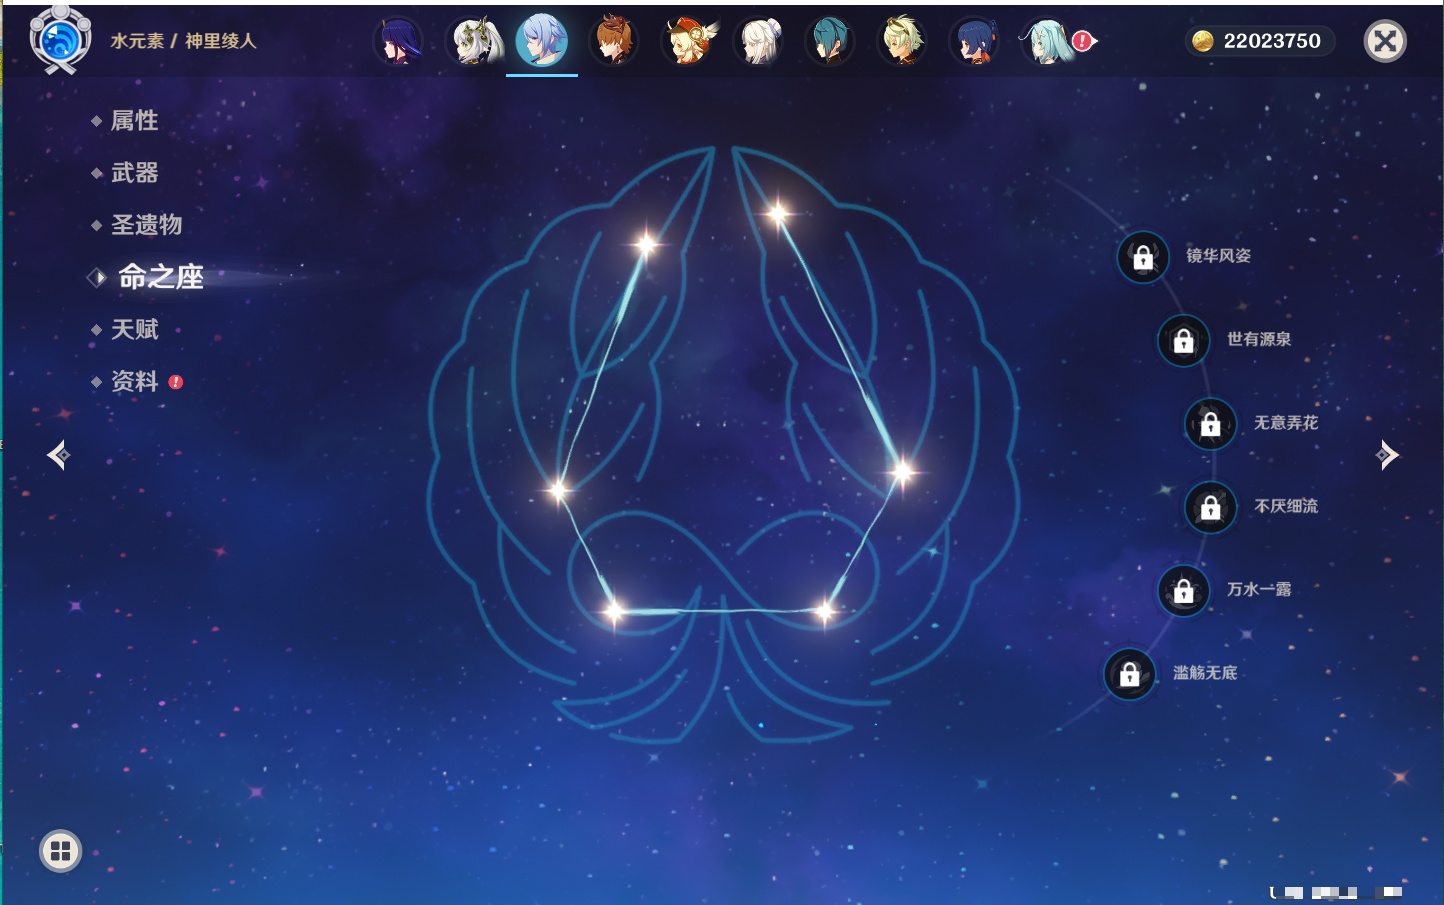Click the middle-left star node of constellation
The width and height of the screenshot is (1444, 905).
click(558, 489)
